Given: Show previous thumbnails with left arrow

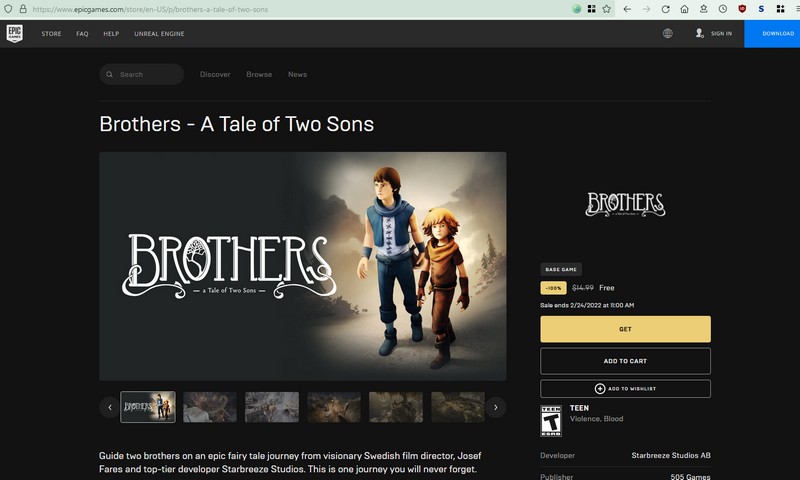Looking at the screenshot, I should (109, 407).
